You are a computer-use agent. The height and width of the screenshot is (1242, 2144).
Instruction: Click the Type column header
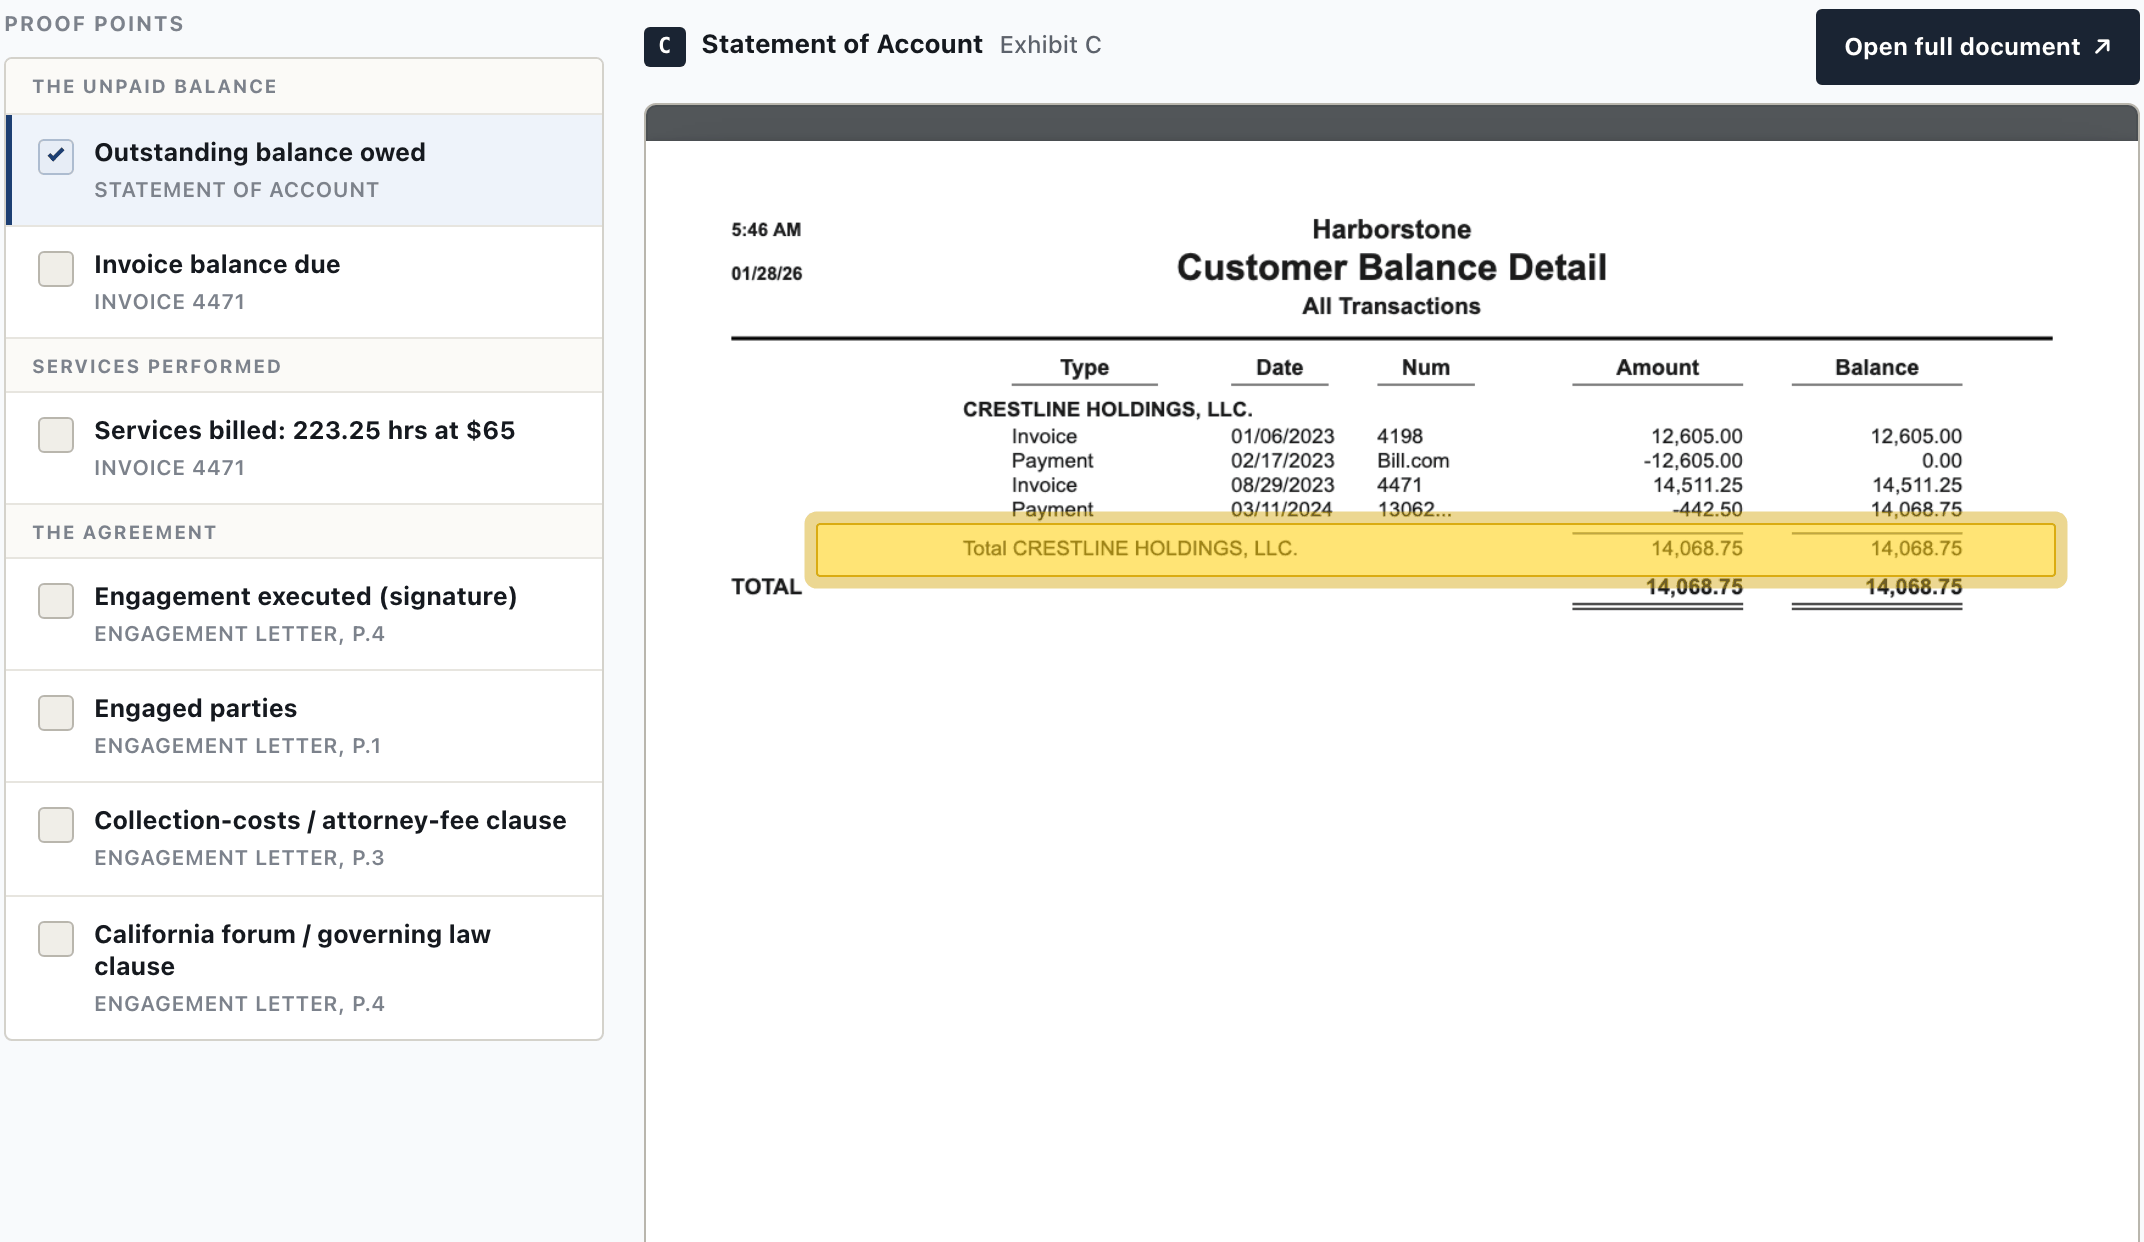1084,367
